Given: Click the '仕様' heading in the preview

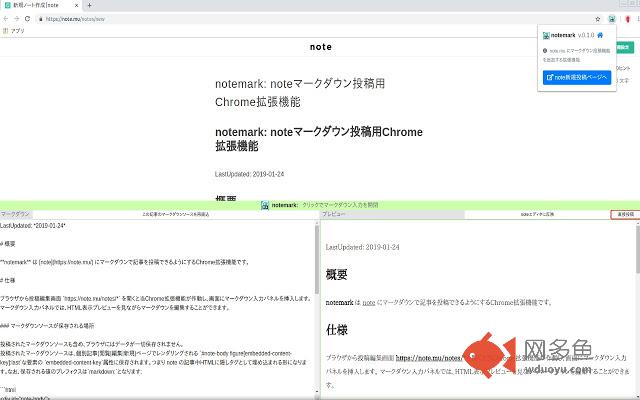Looking at the screenshot, I should [x=336, y=330].
